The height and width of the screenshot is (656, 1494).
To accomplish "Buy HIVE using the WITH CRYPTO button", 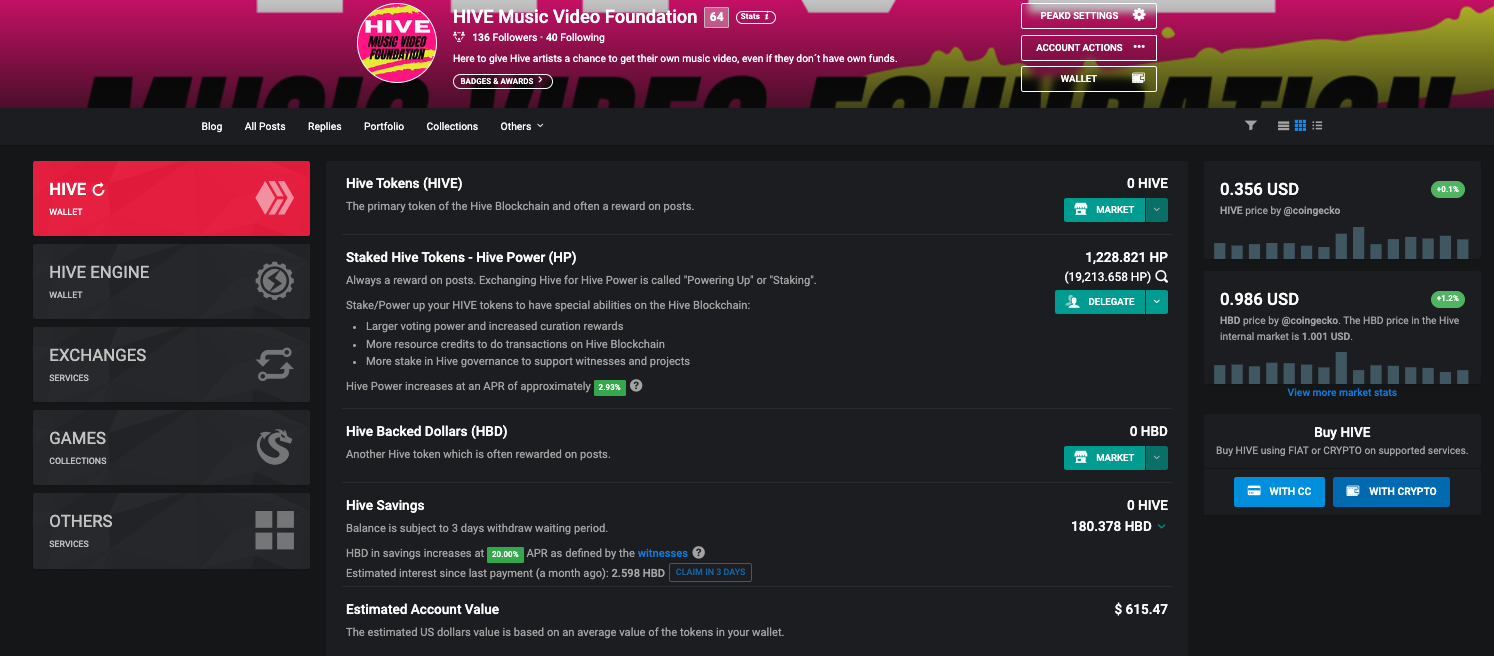I will point(1391,492).
